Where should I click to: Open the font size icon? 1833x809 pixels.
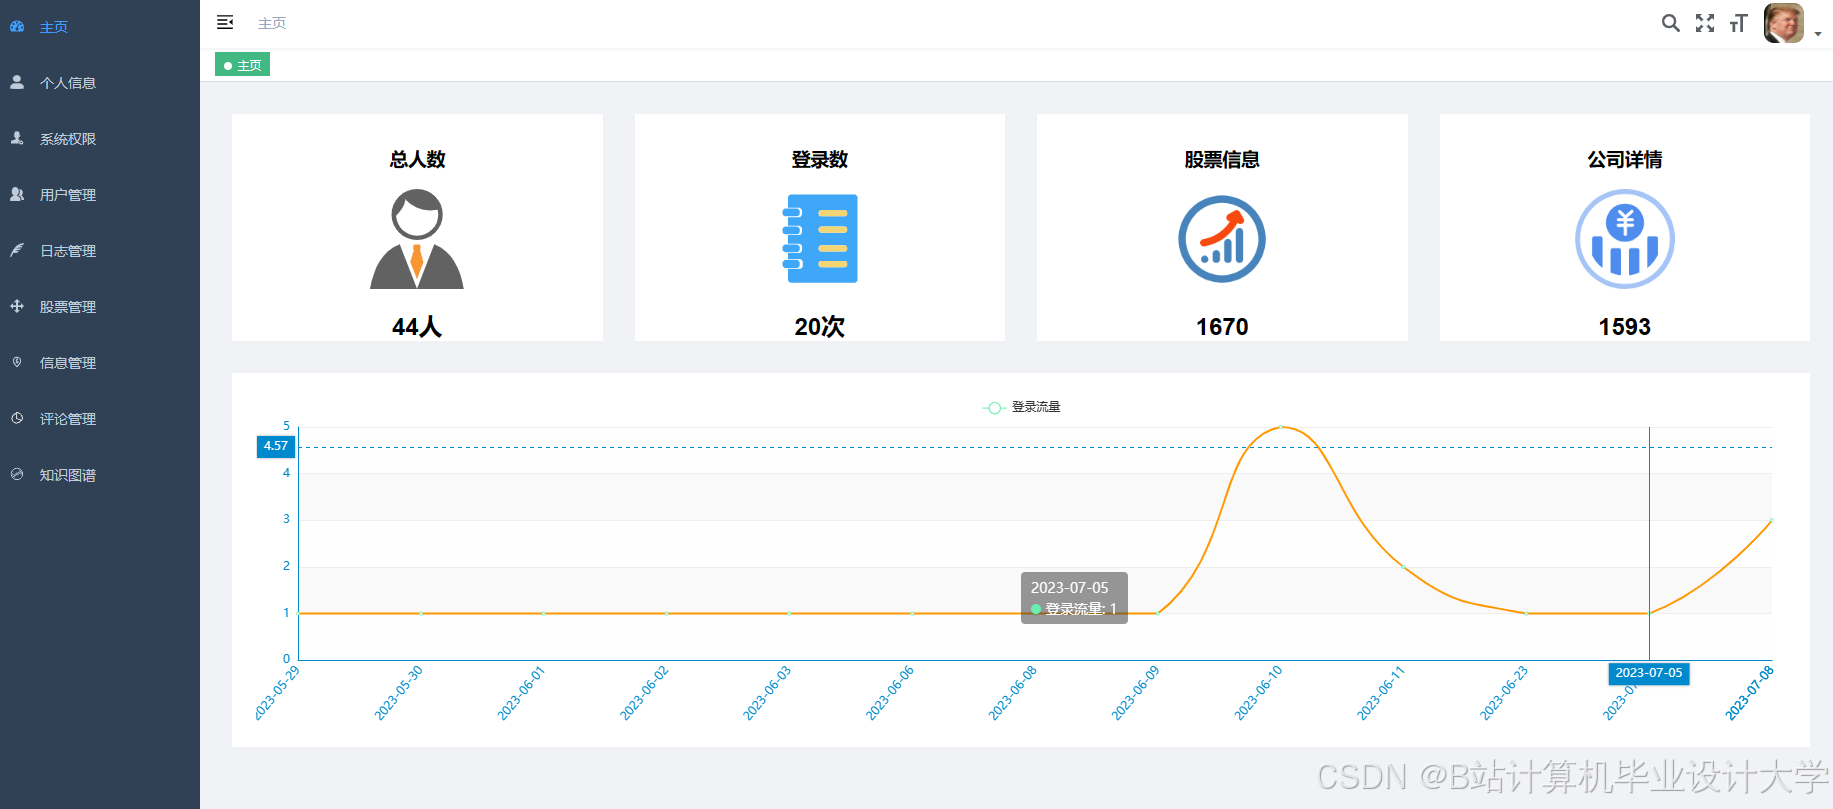coord(1739,23)
